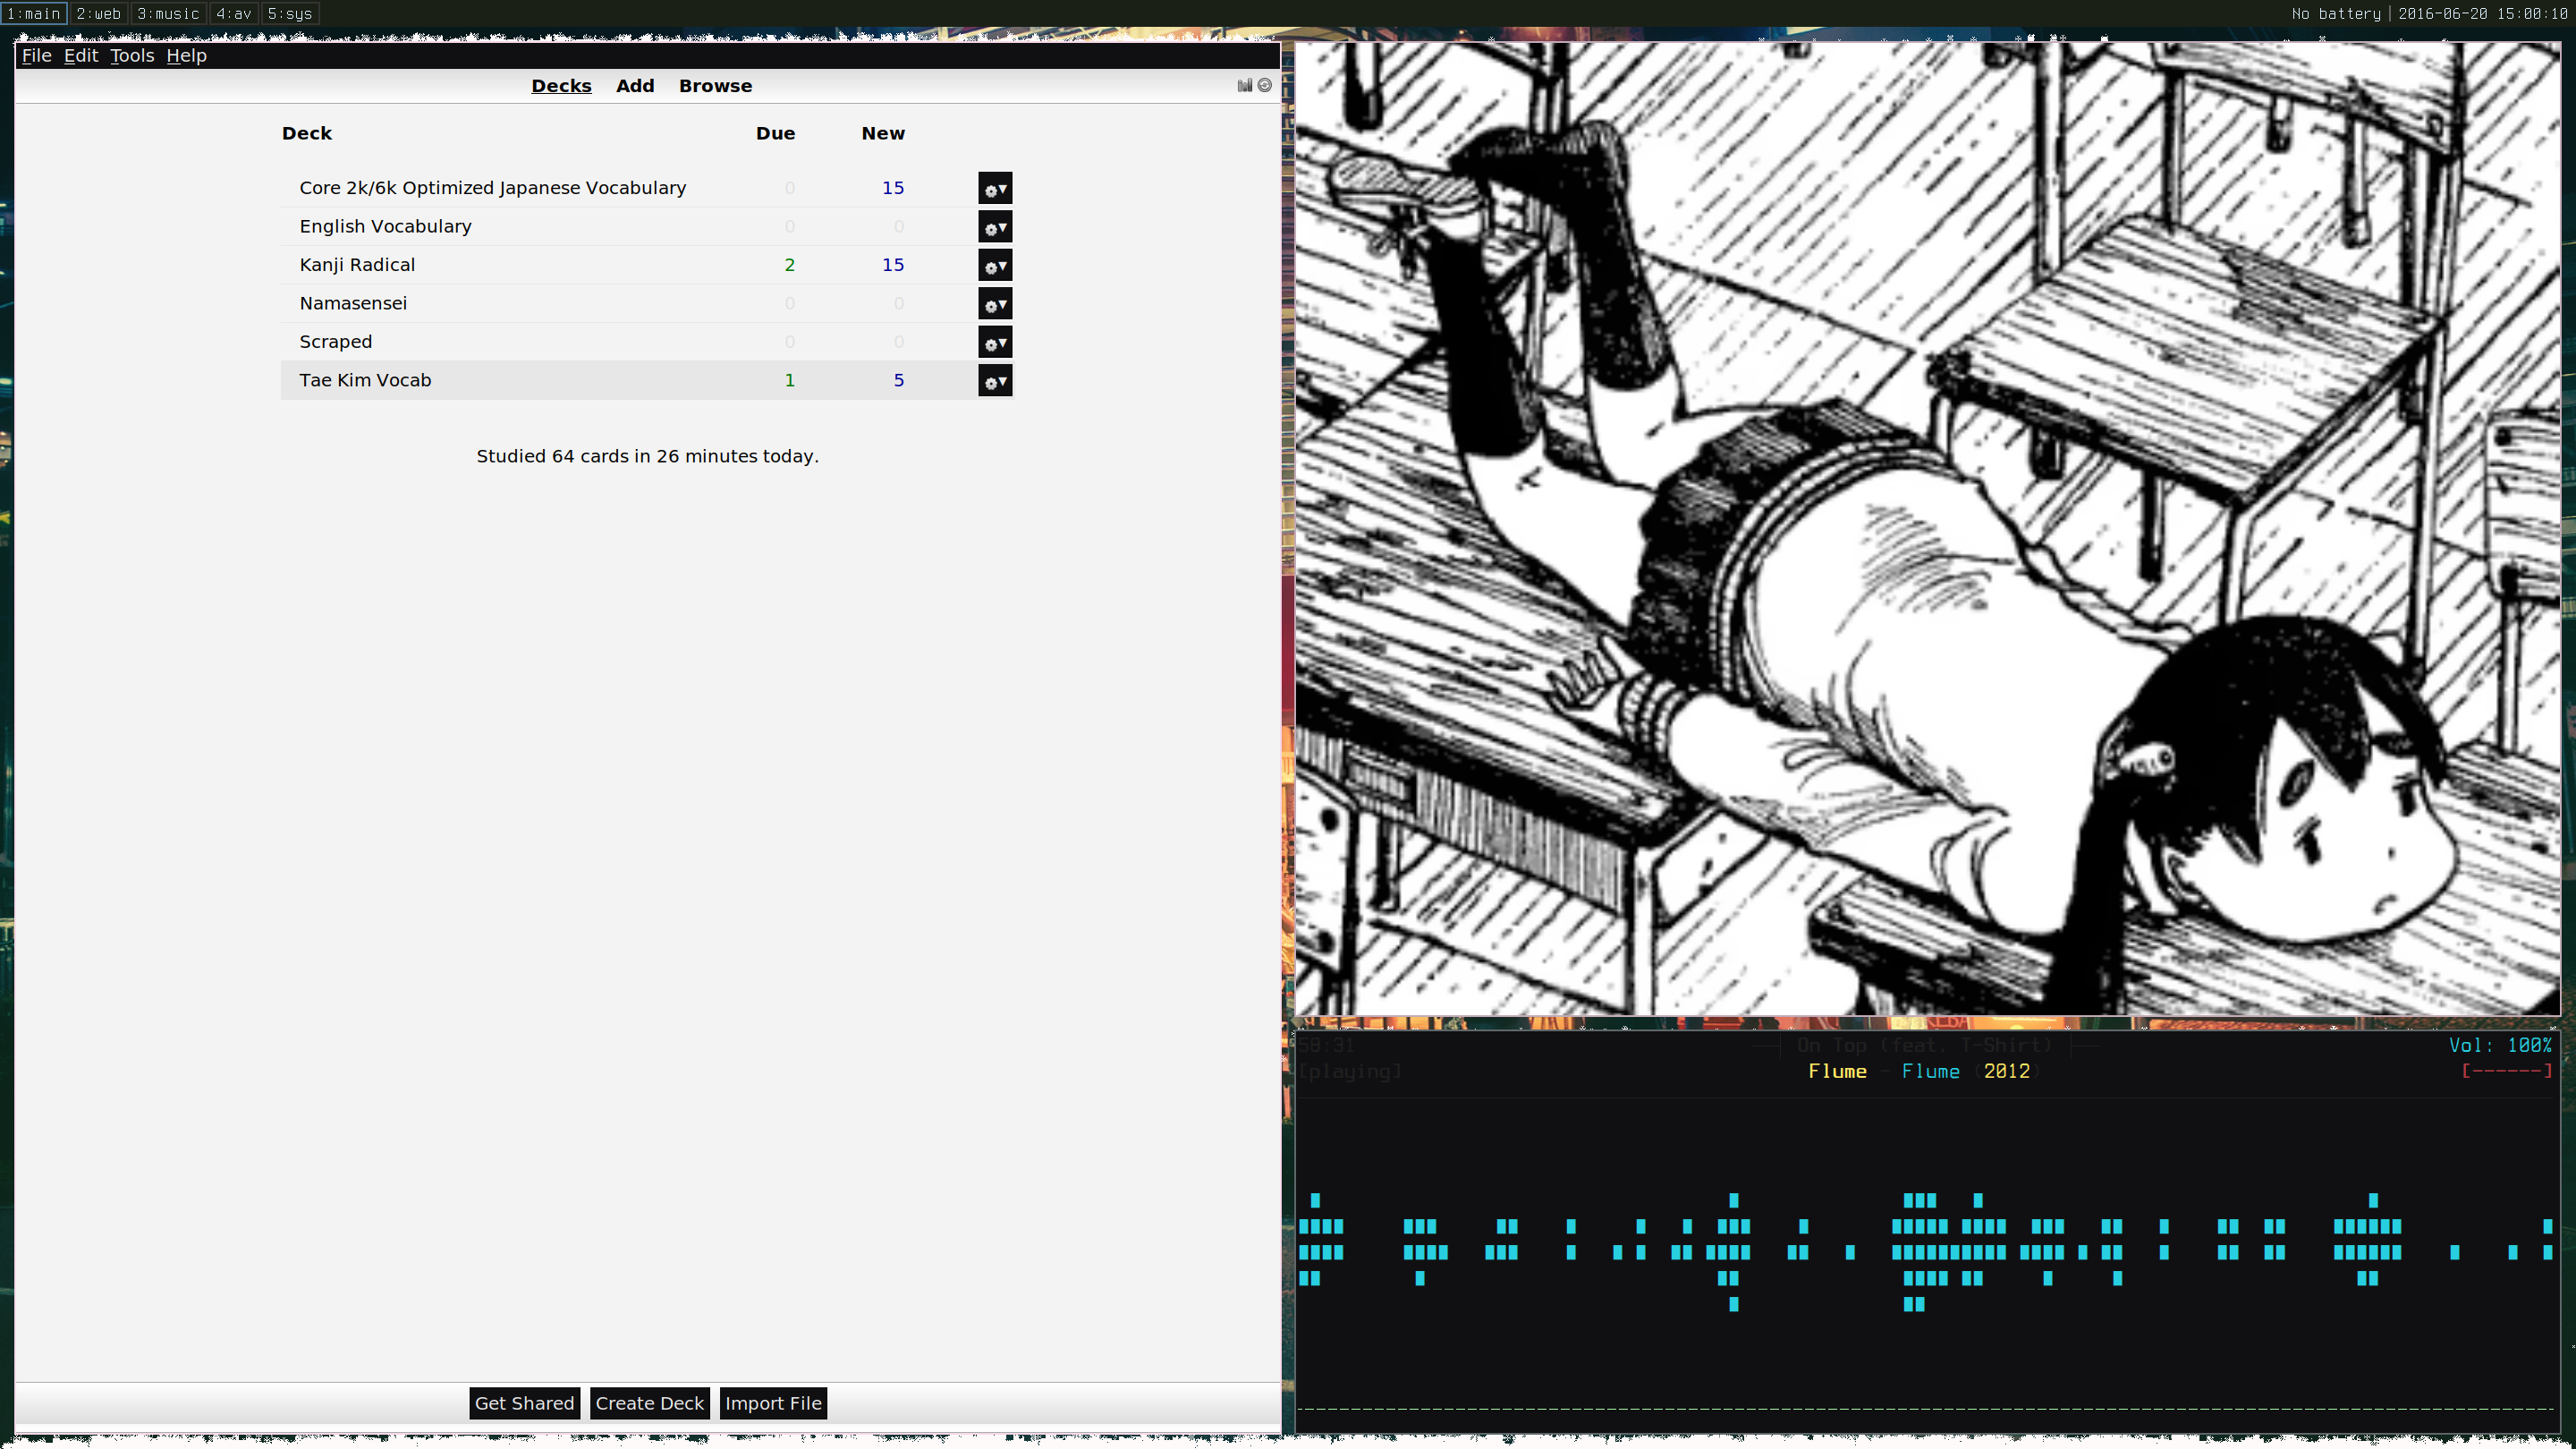Click the Add link in toolbar
Image resolution: width=2576 pixels, height=1449 pixels.
coord(635,86)
